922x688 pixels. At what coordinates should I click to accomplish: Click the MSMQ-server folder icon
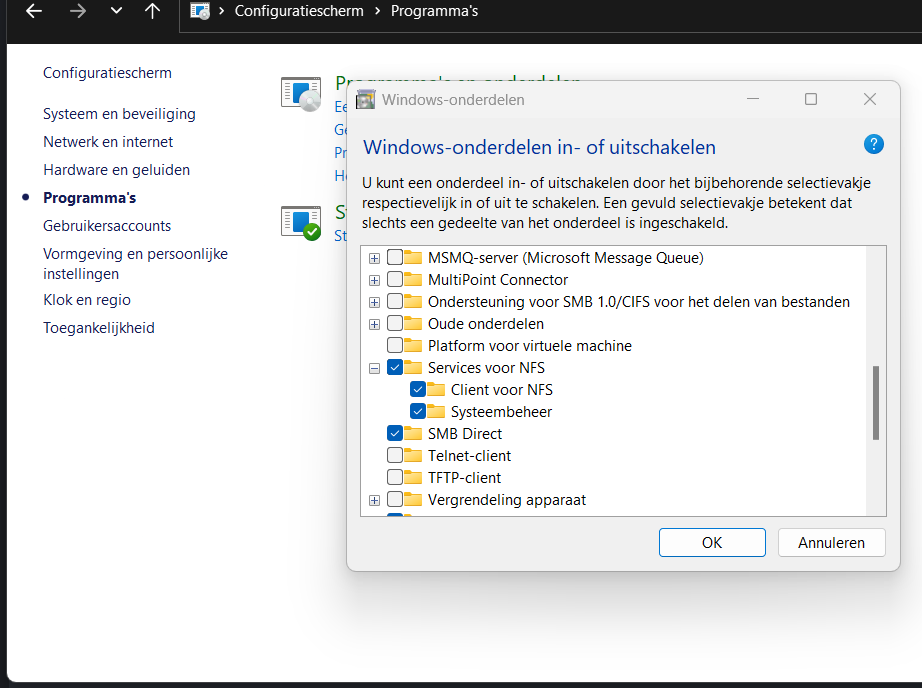click(413, 257)
